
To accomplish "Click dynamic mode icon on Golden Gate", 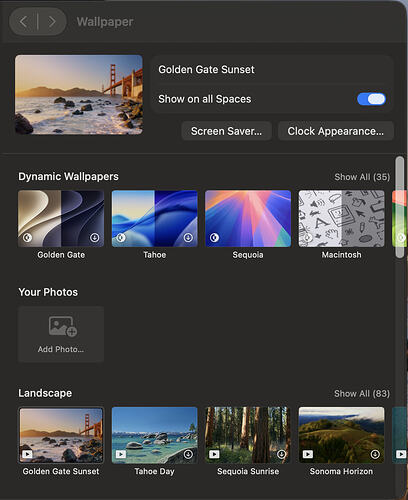I will point(27,237).
